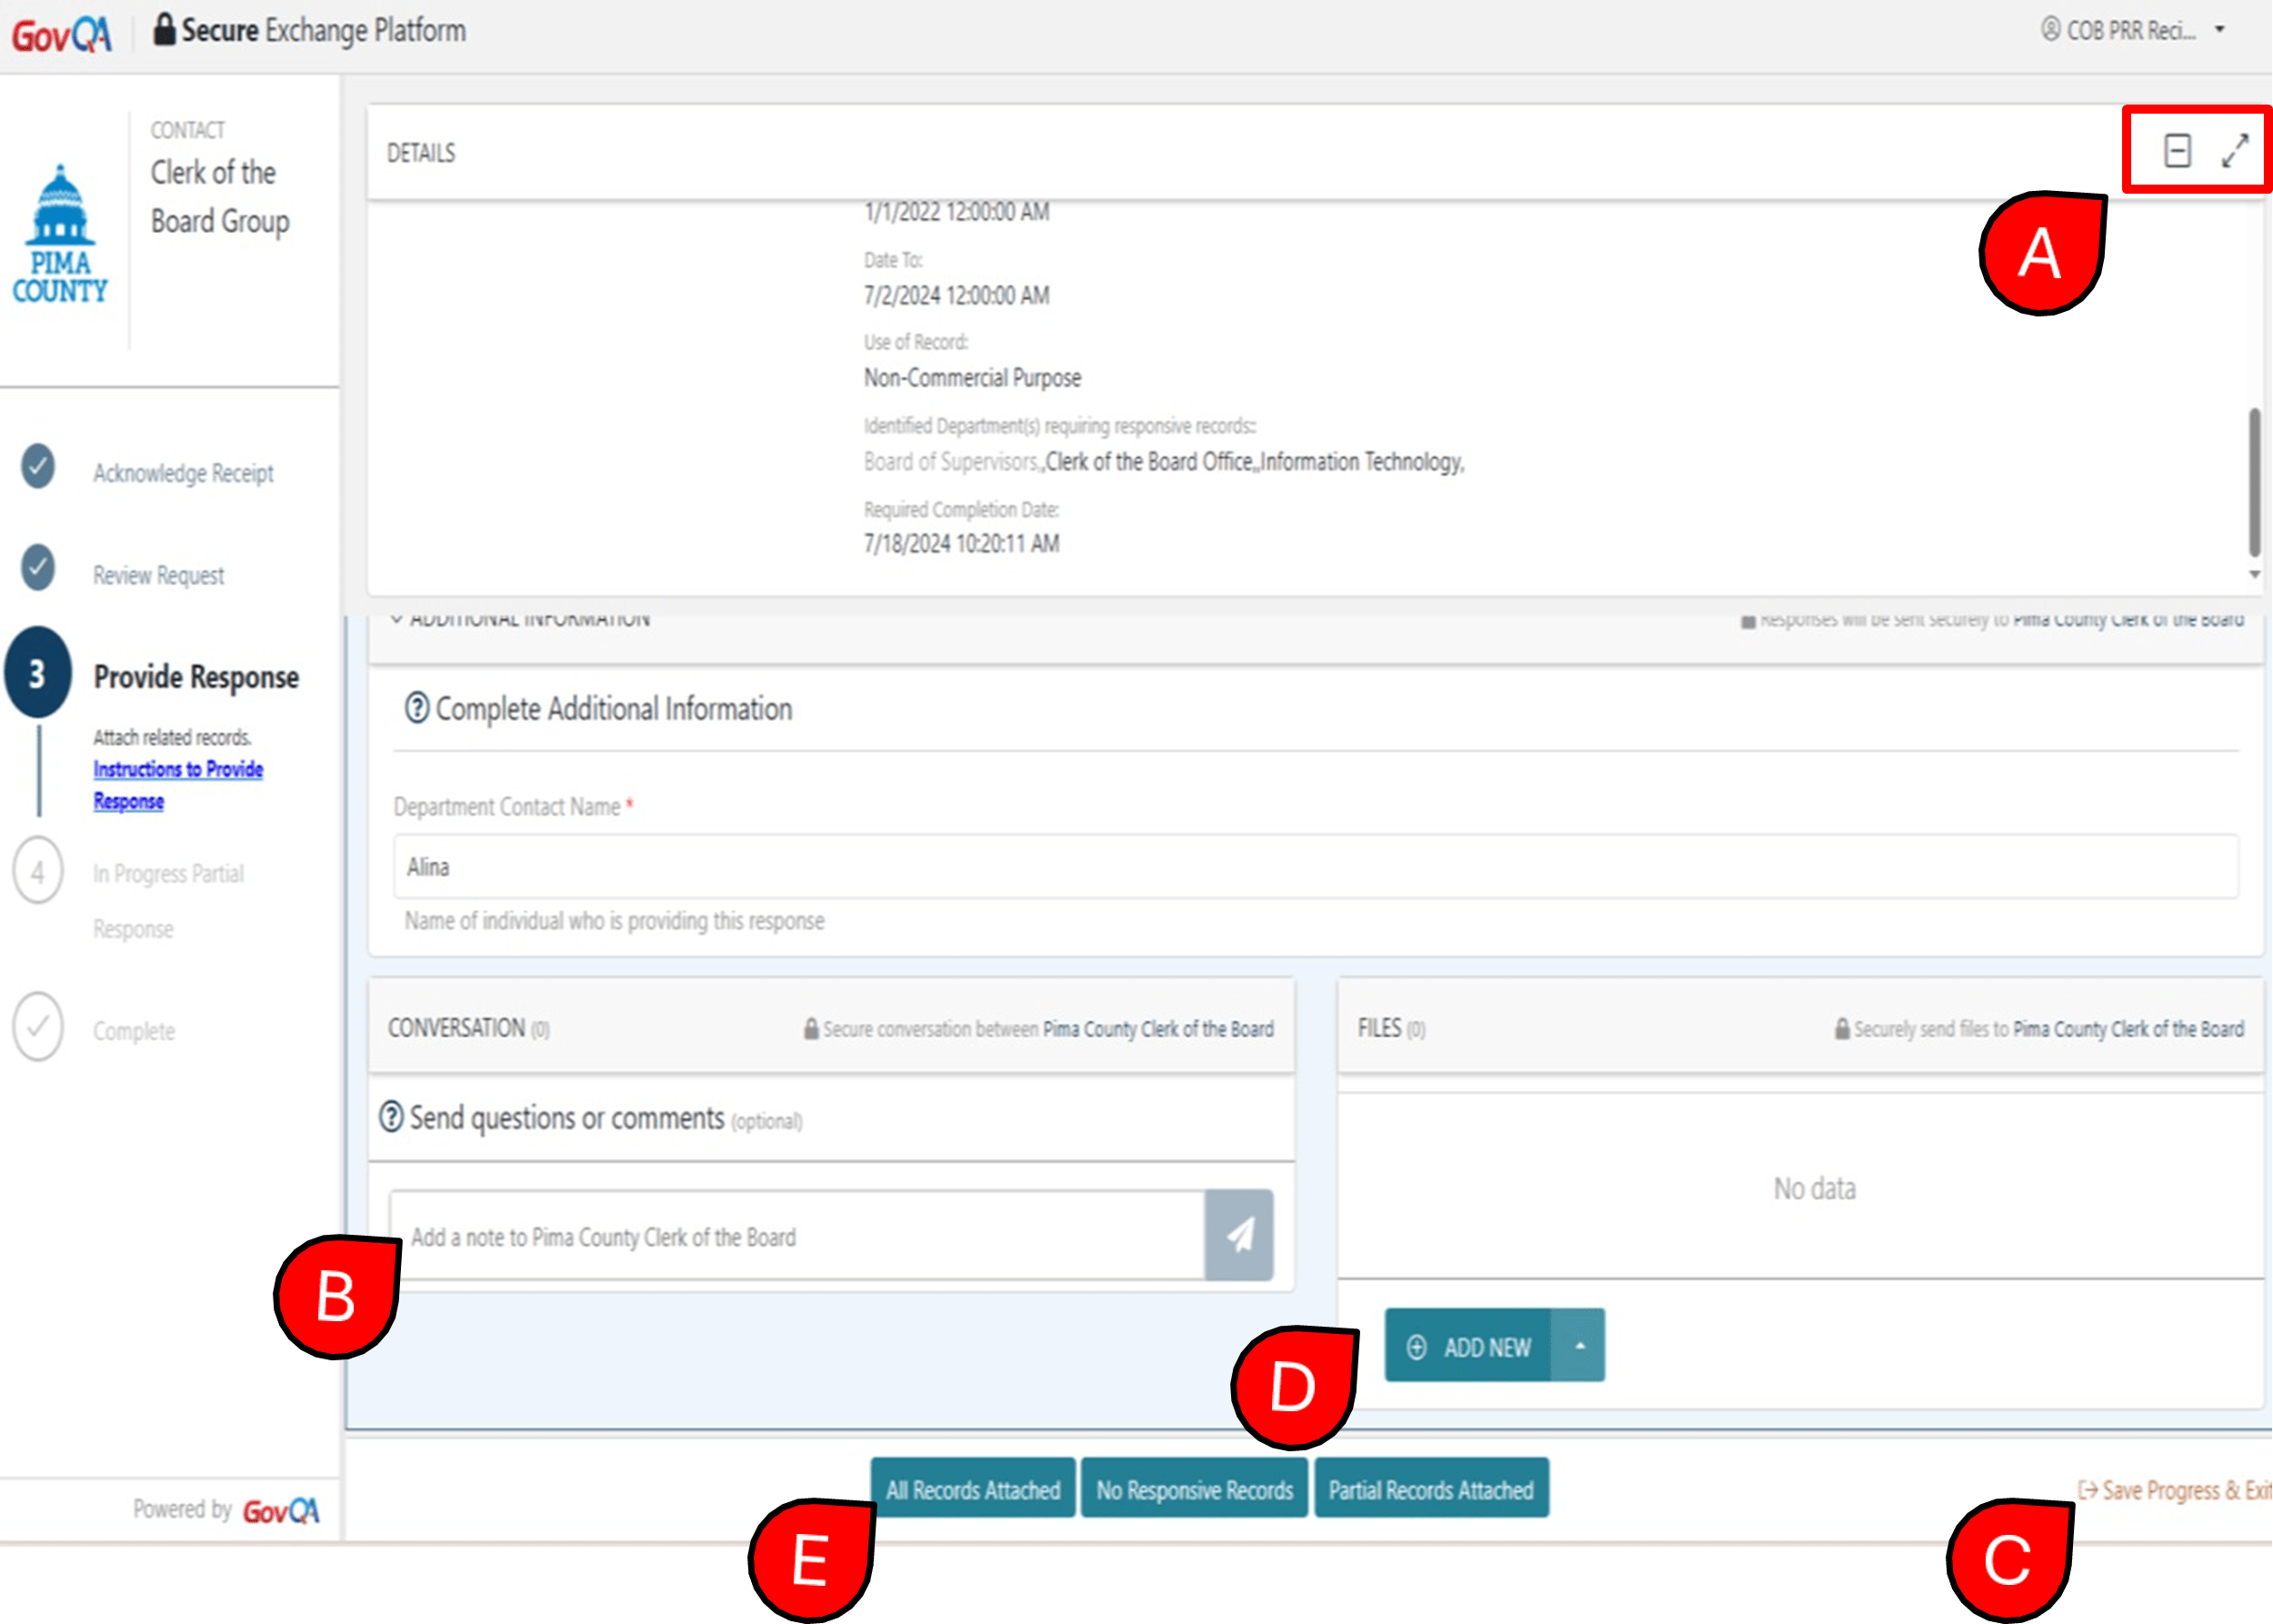Select the Review Request checkmark step
Viewport: 2273px width, 1624px height.
pos(39,568)
